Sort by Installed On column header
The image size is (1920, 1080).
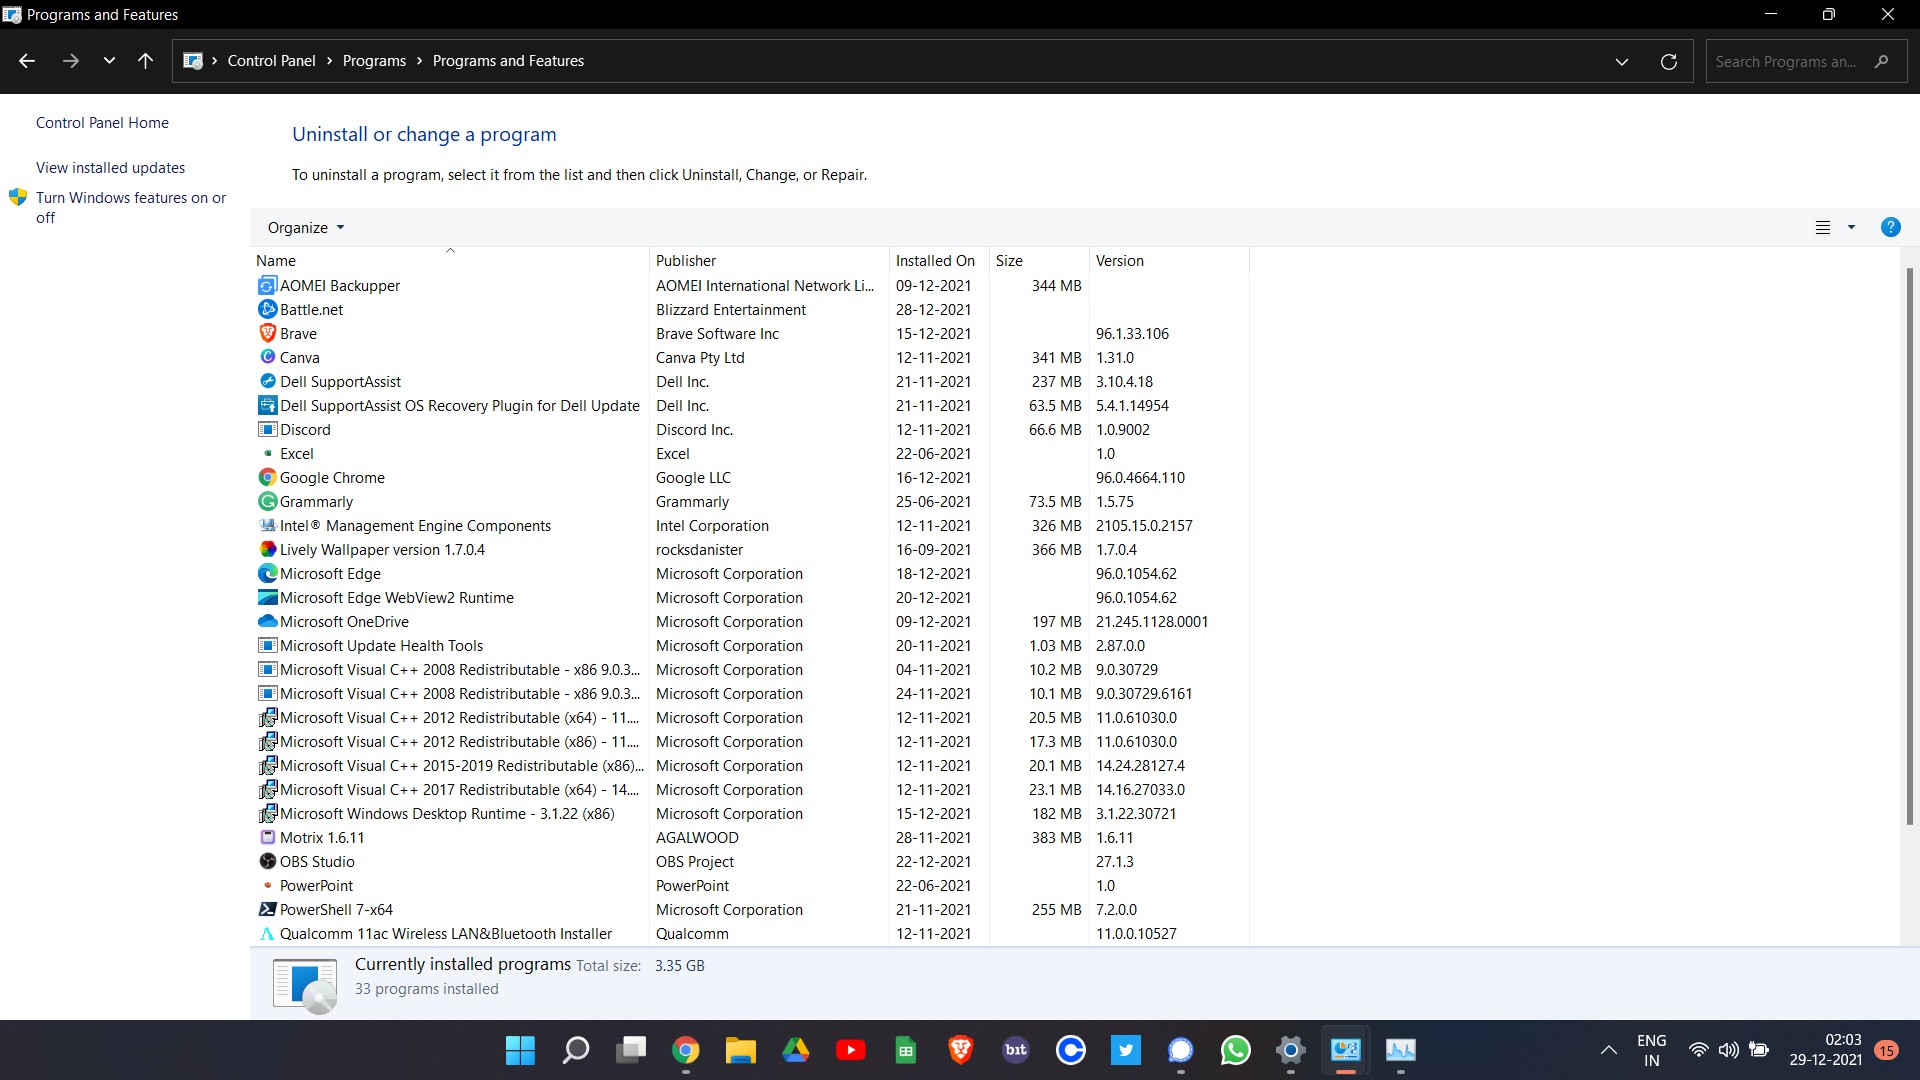click(x=939, y=261)
